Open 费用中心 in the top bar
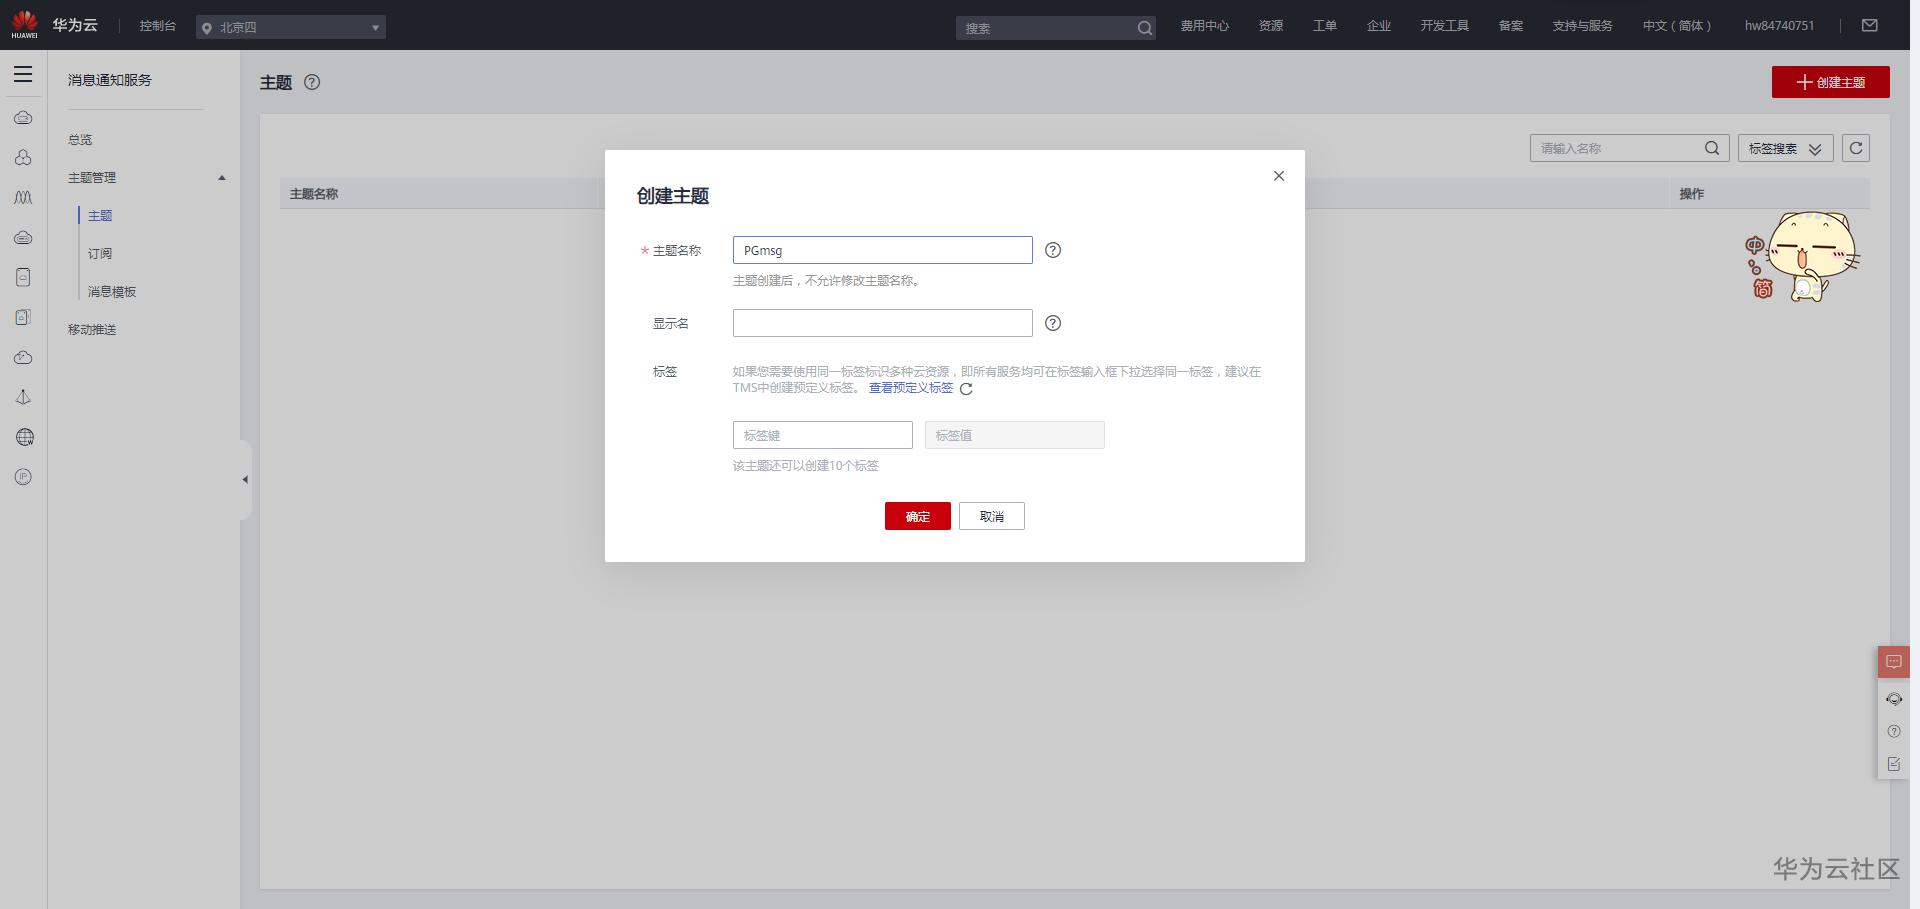Image resolution: width=1920 pixels, height=909 pixels. pos(1205,26)
